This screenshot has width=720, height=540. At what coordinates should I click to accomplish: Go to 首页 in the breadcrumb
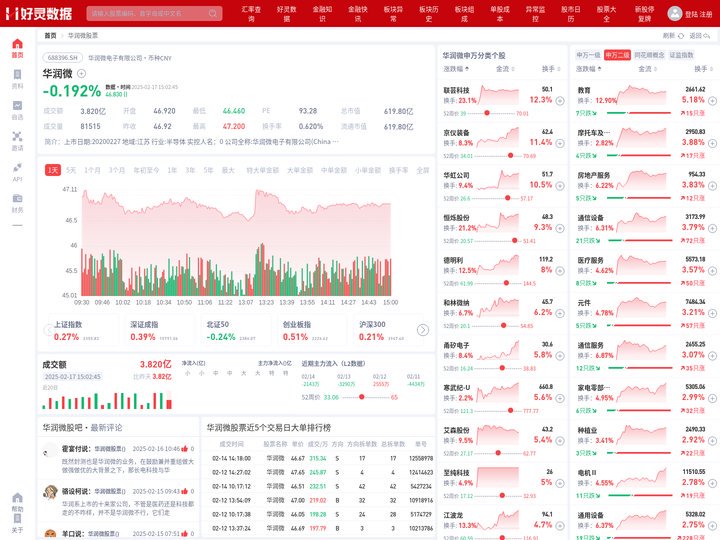(50, 35)
